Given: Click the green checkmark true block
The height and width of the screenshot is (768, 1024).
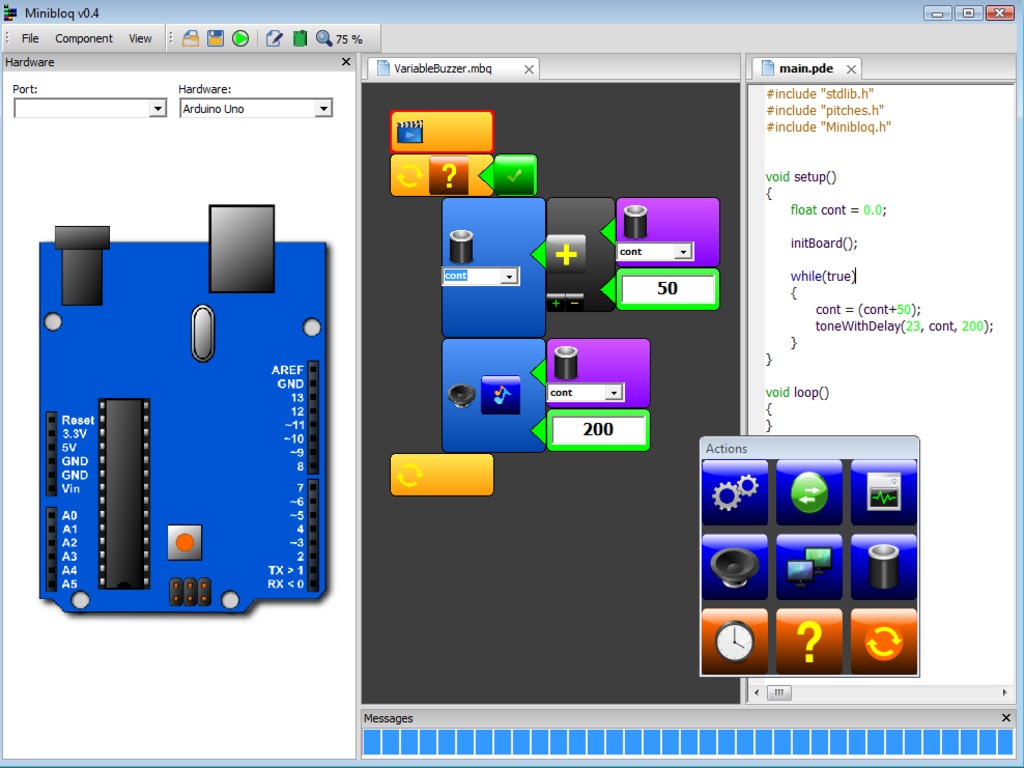Looking at the screenshot, I should [x=515, y=175].
